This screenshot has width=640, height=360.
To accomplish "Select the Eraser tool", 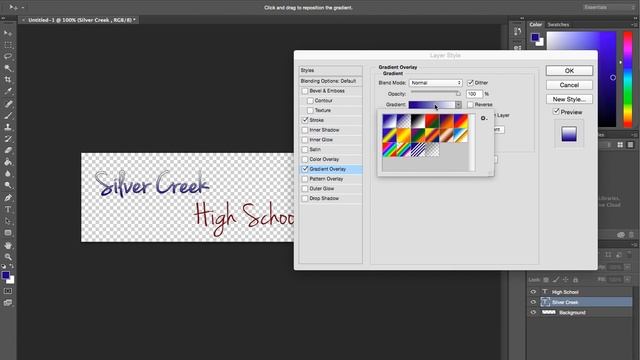I will (8, 150).
